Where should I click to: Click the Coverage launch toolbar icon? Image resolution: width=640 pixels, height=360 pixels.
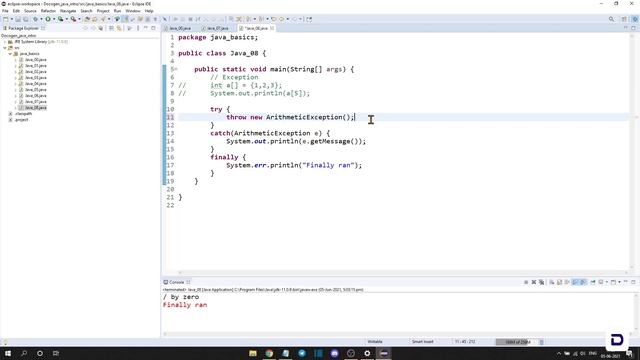coord(60,19)
